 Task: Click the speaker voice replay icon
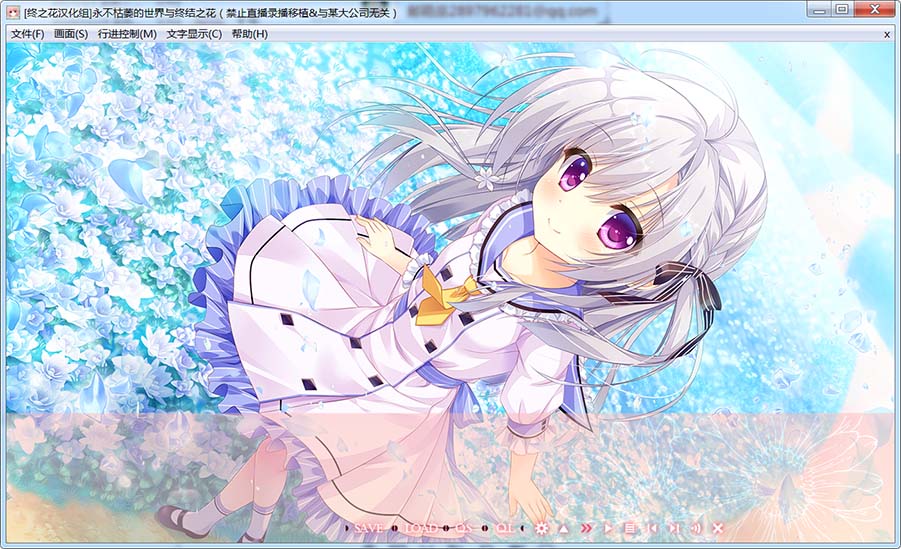[x=695, y=527]
